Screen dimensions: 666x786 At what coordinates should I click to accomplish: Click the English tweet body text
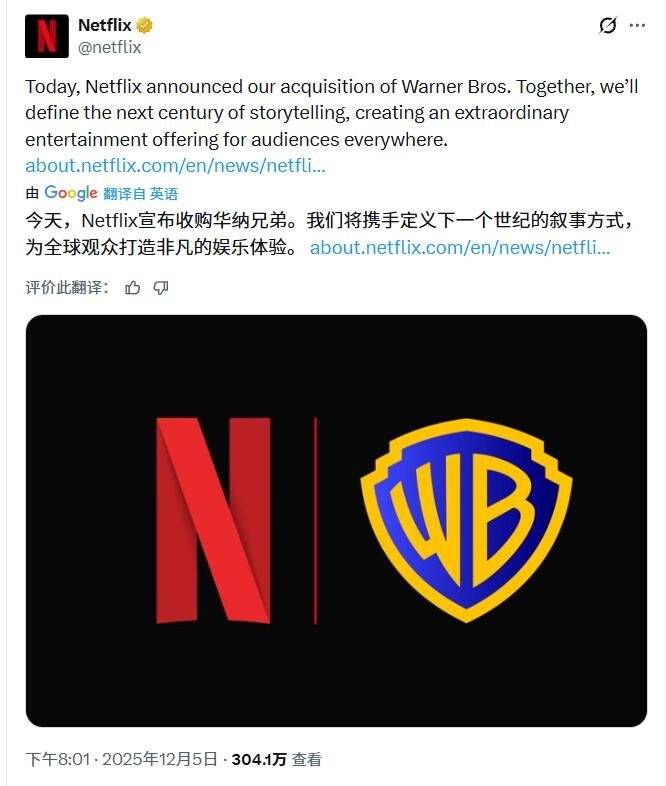[332, 113]
